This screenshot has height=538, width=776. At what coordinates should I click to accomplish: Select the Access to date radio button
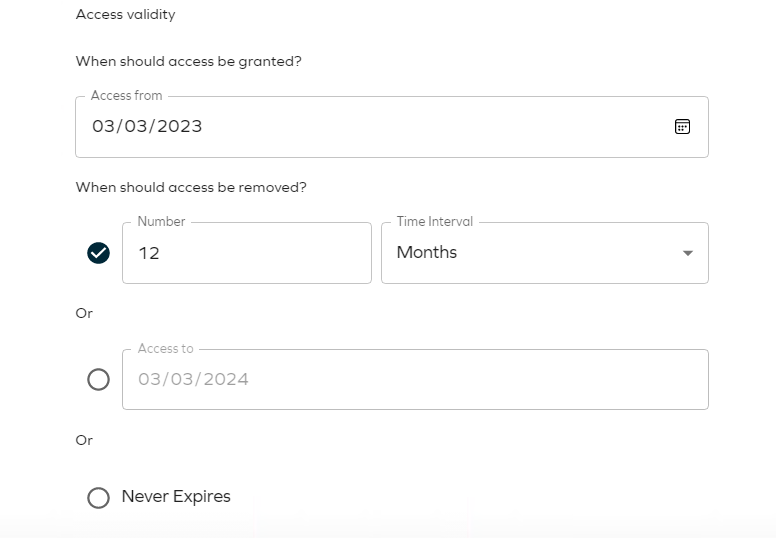coord(98,380)
